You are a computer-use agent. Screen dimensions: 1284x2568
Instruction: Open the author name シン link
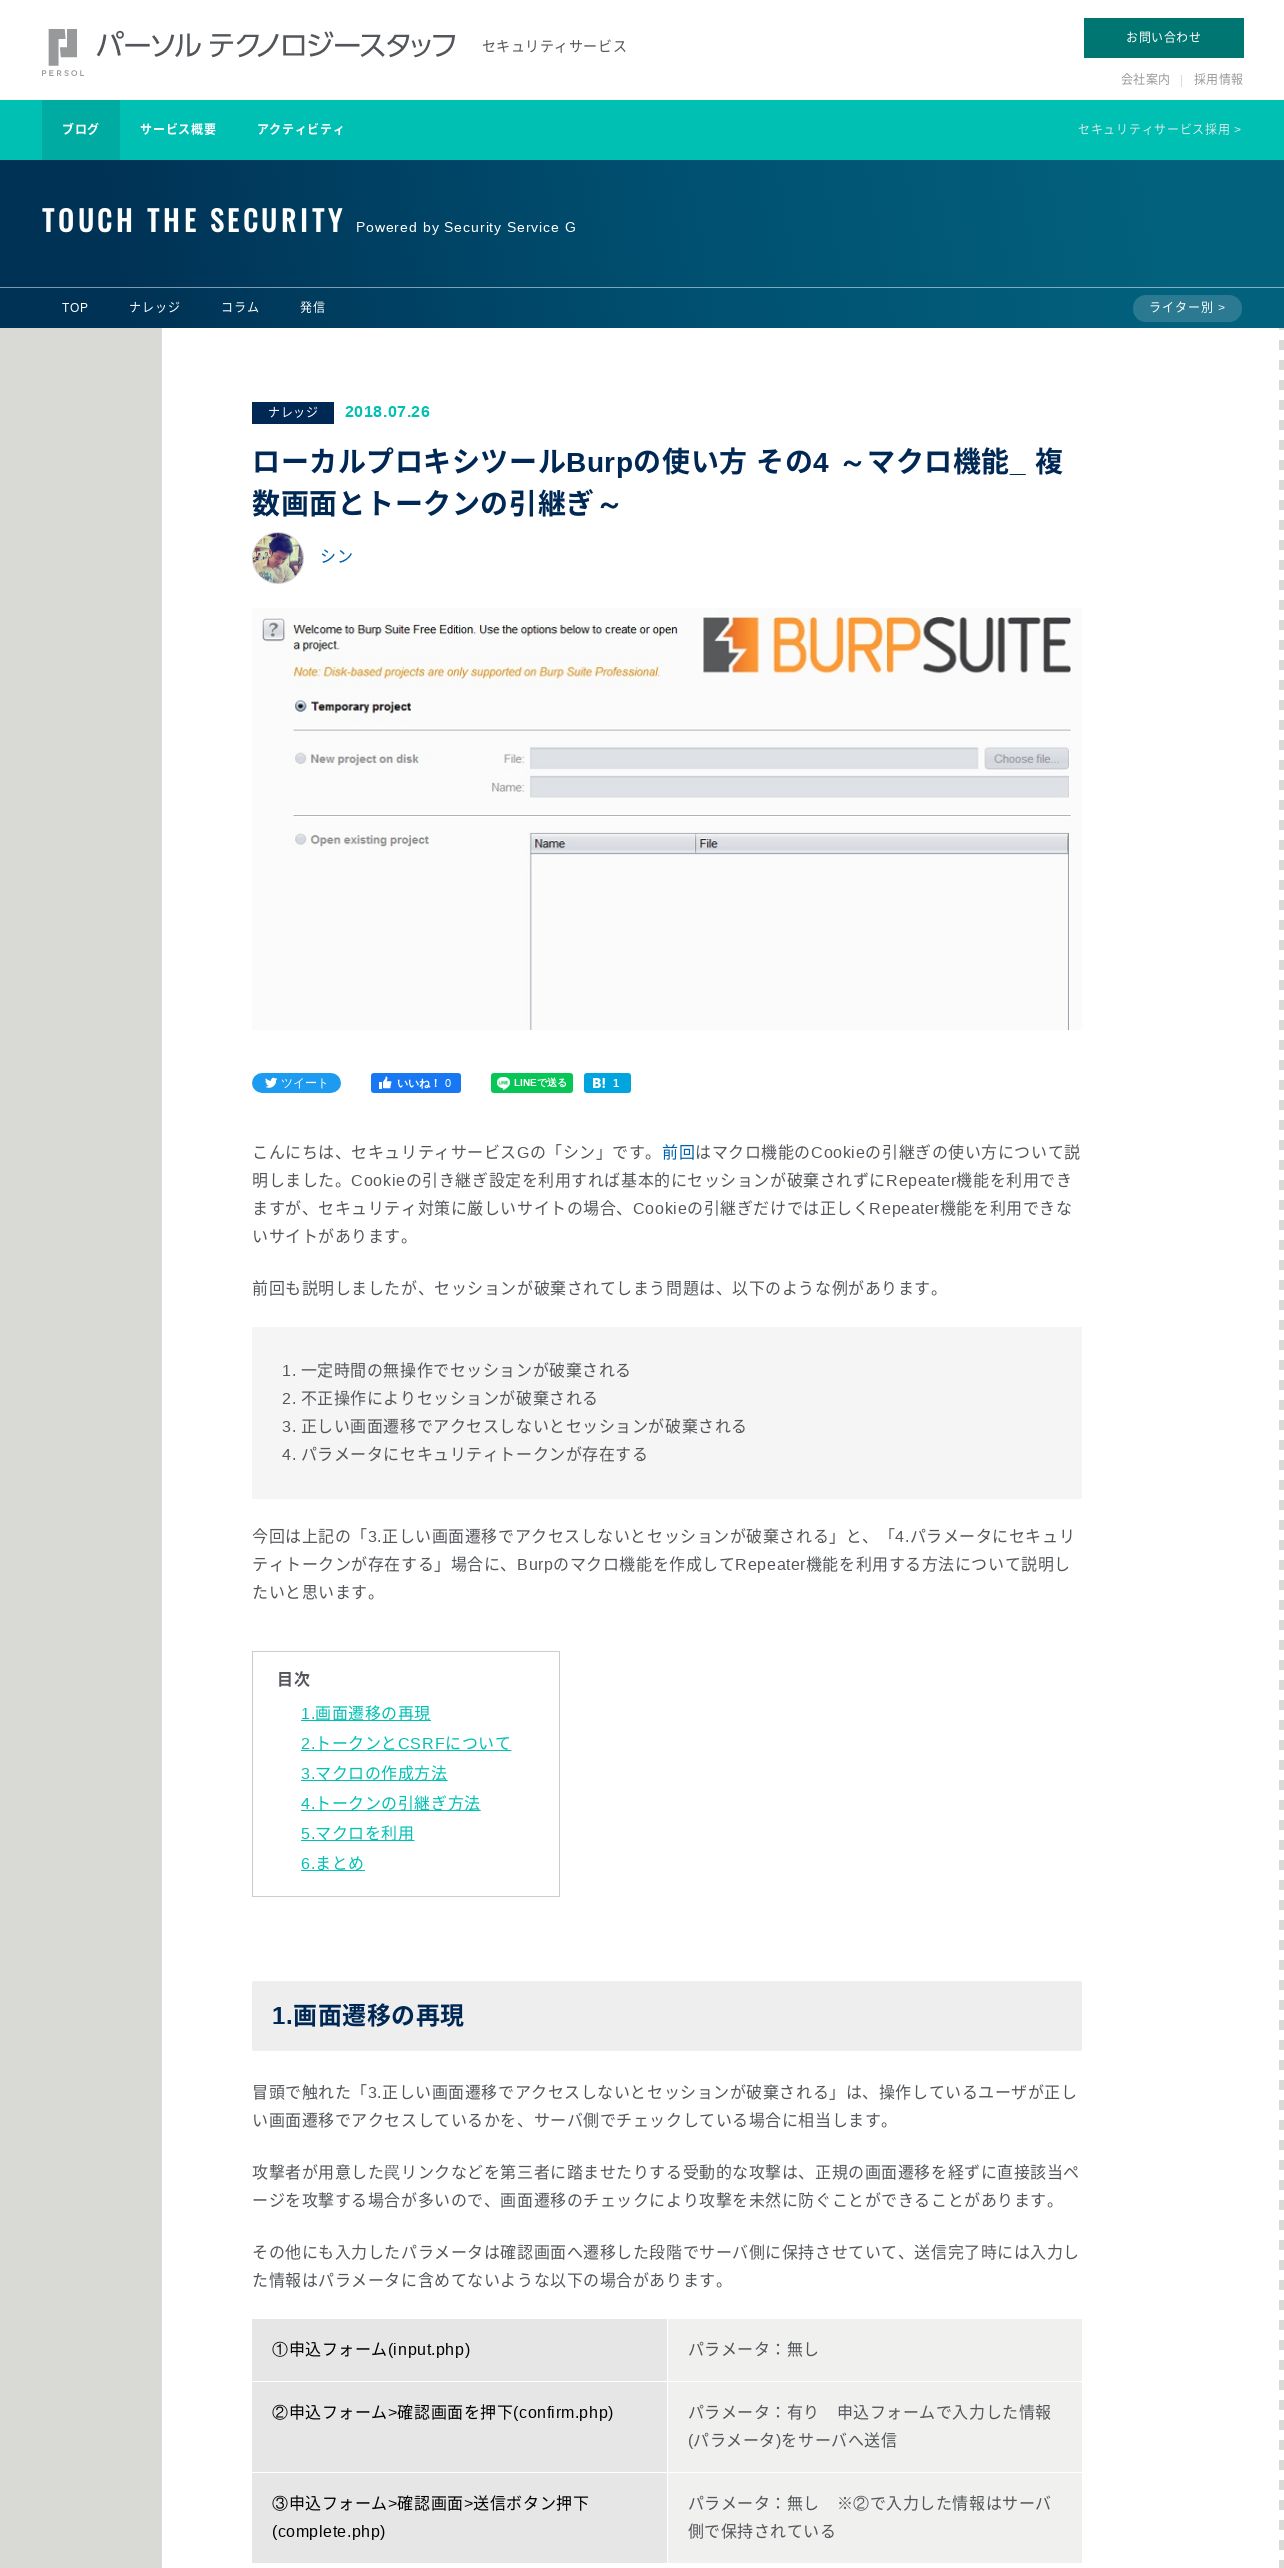pyautogui.click(x=337, y=556)
